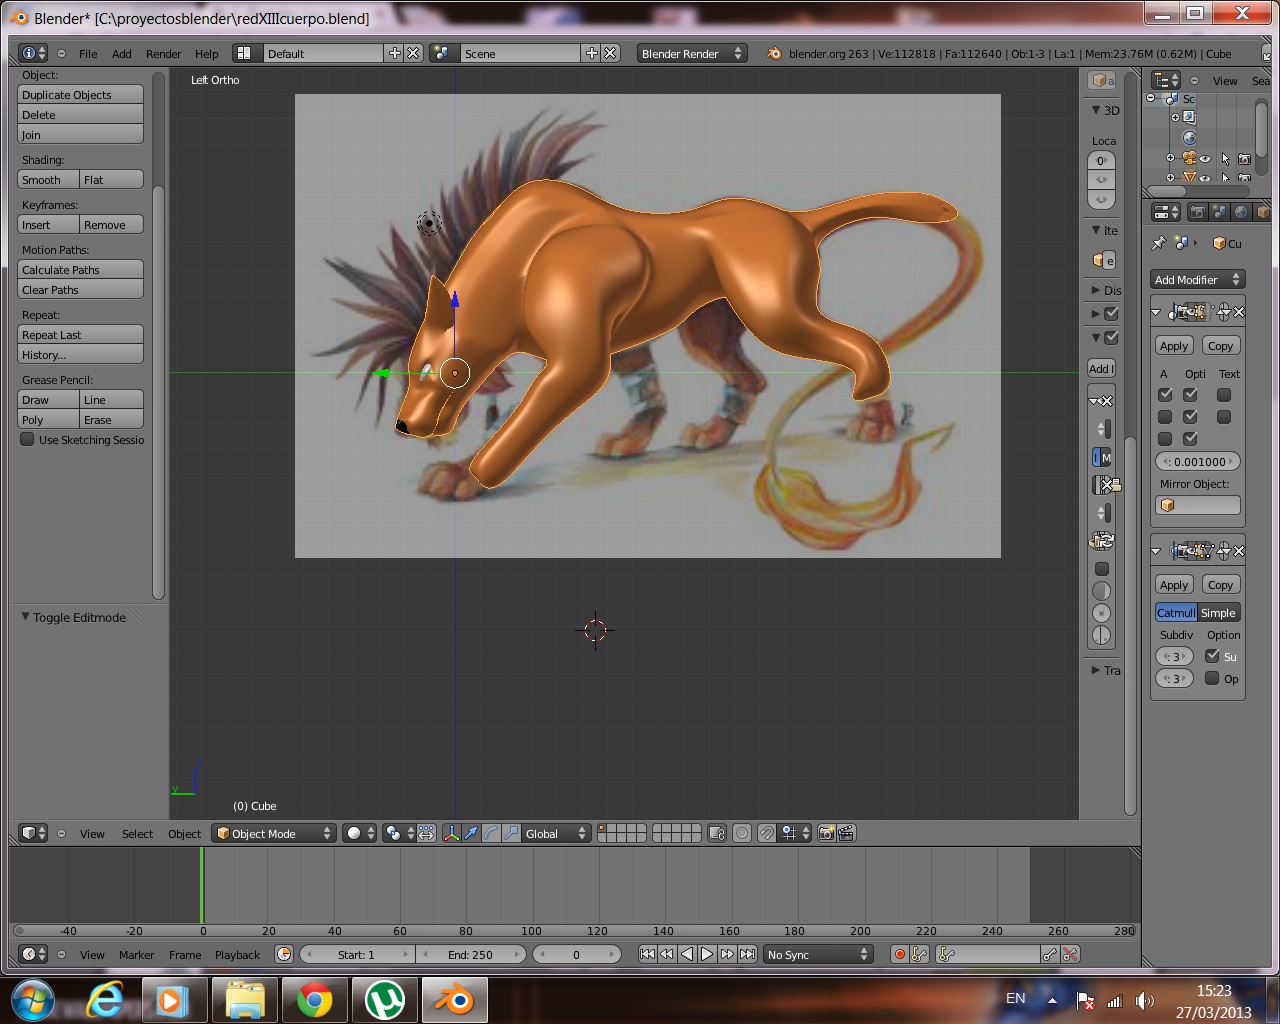Image resolution: width=1280 pixels, height=1024 pixels.
Task: Open the Render menu
Action: pyautogui.click(x=163, y=54)
